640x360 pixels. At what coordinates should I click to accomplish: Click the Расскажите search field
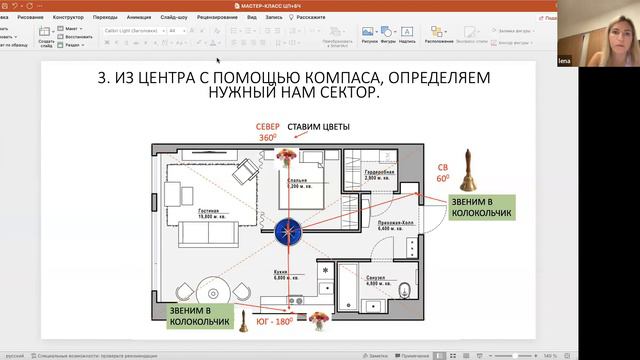[x=307, y=17]
